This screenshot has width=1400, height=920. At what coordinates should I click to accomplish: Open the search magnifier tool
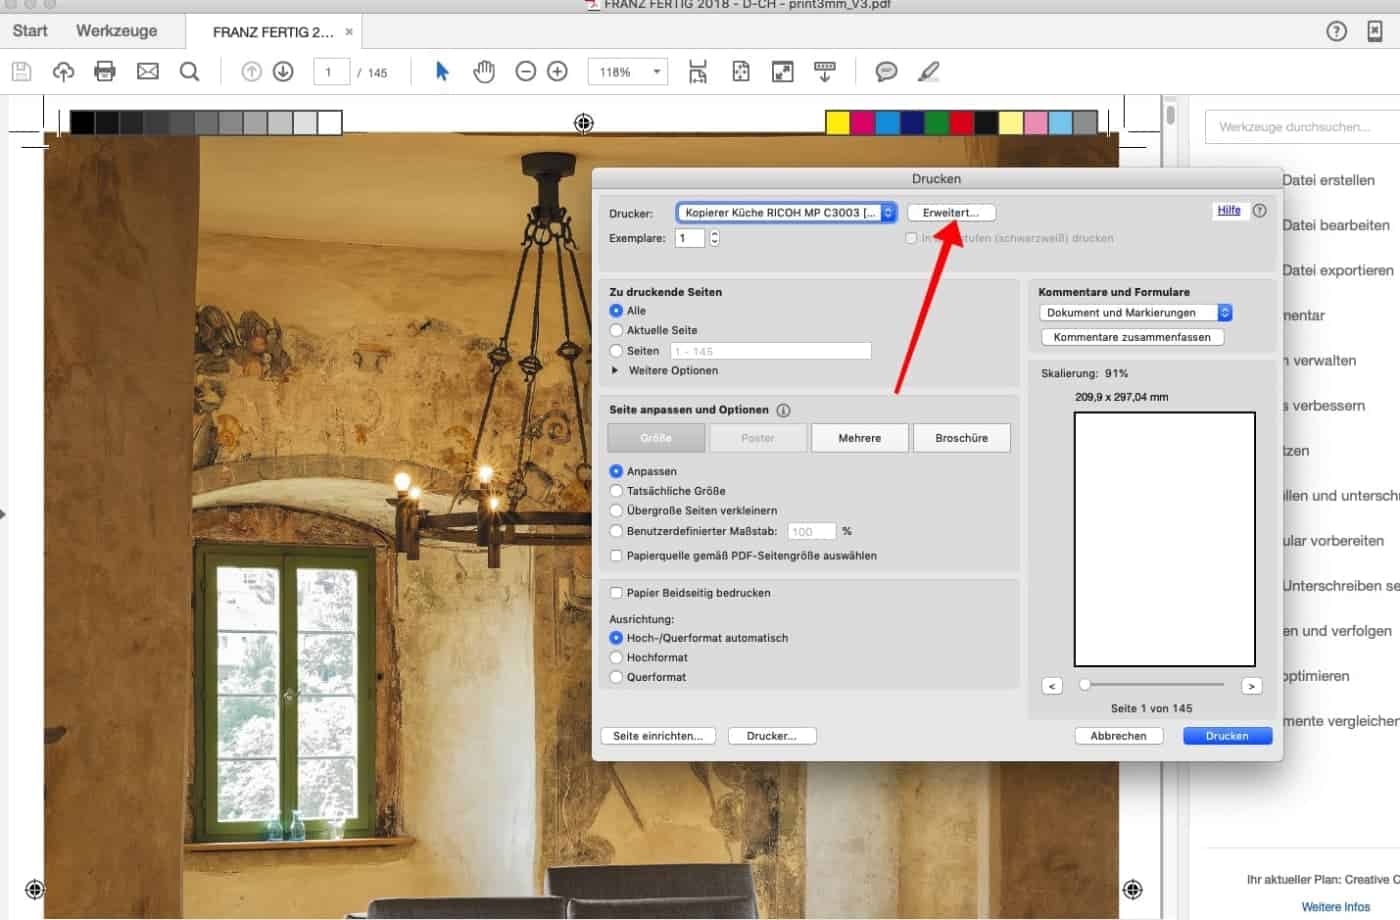click(x=189, y=71)
